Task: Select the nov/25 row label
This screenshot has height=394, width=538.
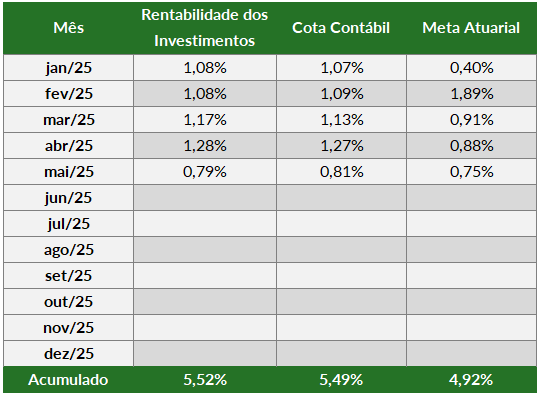Action: coord(69,328)
